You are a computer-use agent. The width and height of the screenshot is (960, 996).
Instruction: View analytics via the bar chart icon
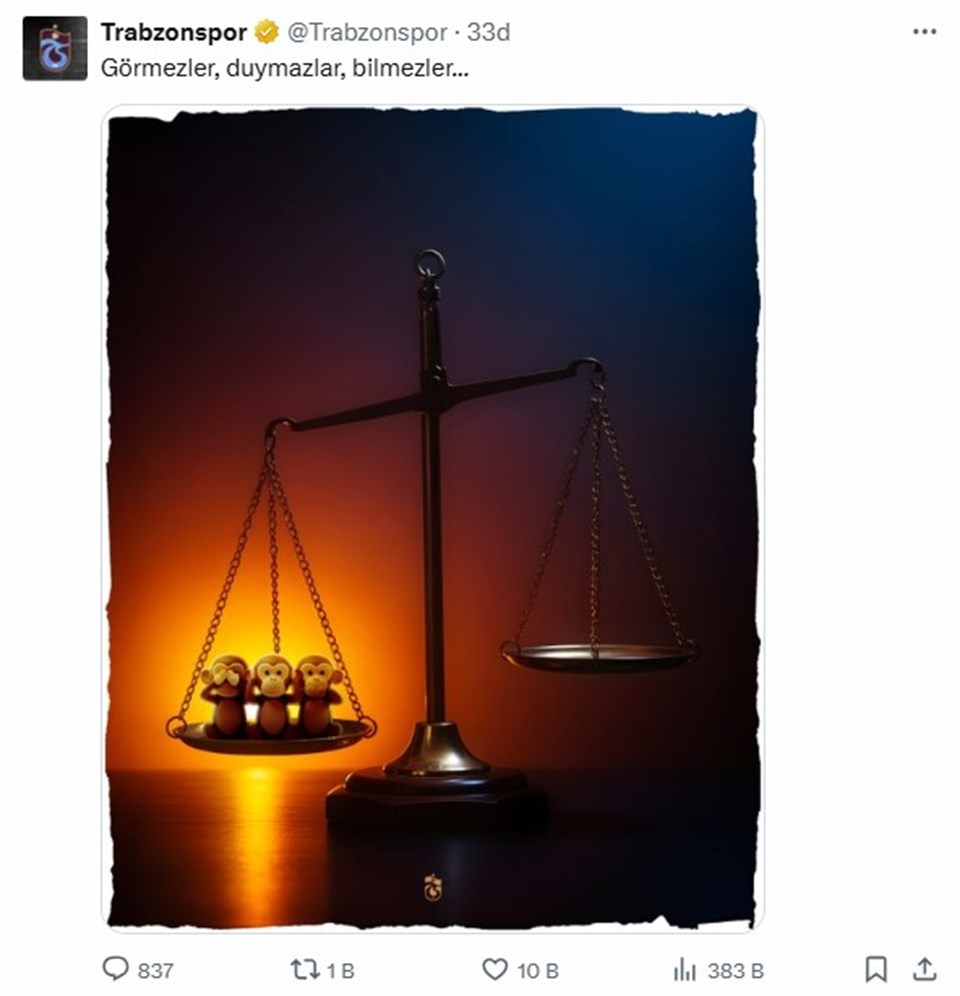click(685, 970)
